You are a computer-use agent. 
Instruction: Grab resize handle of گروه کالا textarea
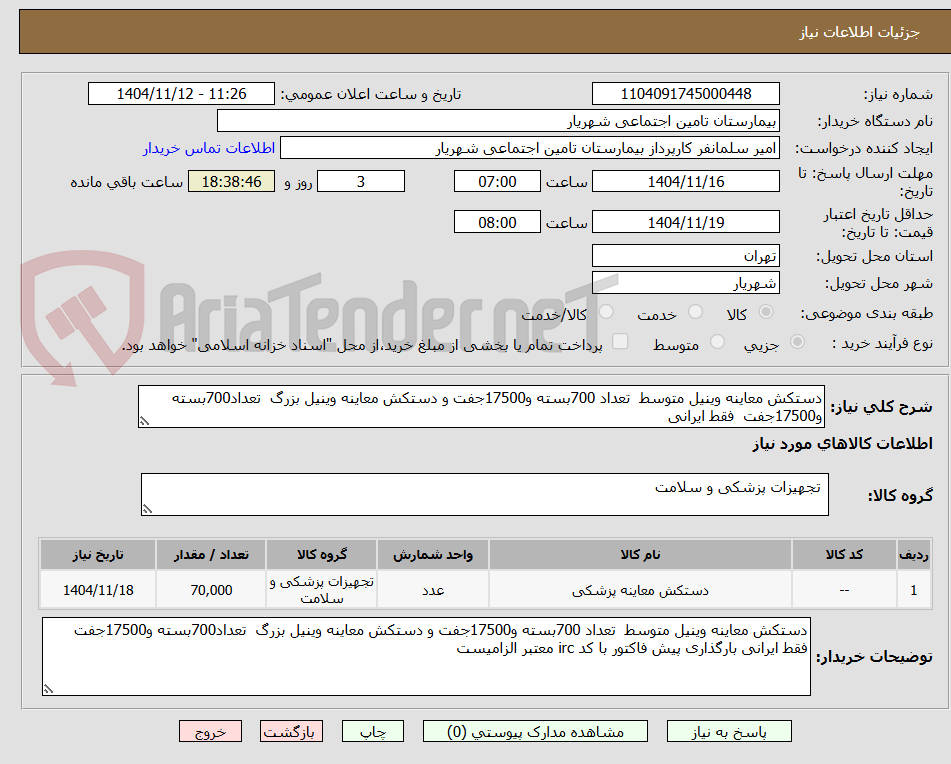(147, 510)
